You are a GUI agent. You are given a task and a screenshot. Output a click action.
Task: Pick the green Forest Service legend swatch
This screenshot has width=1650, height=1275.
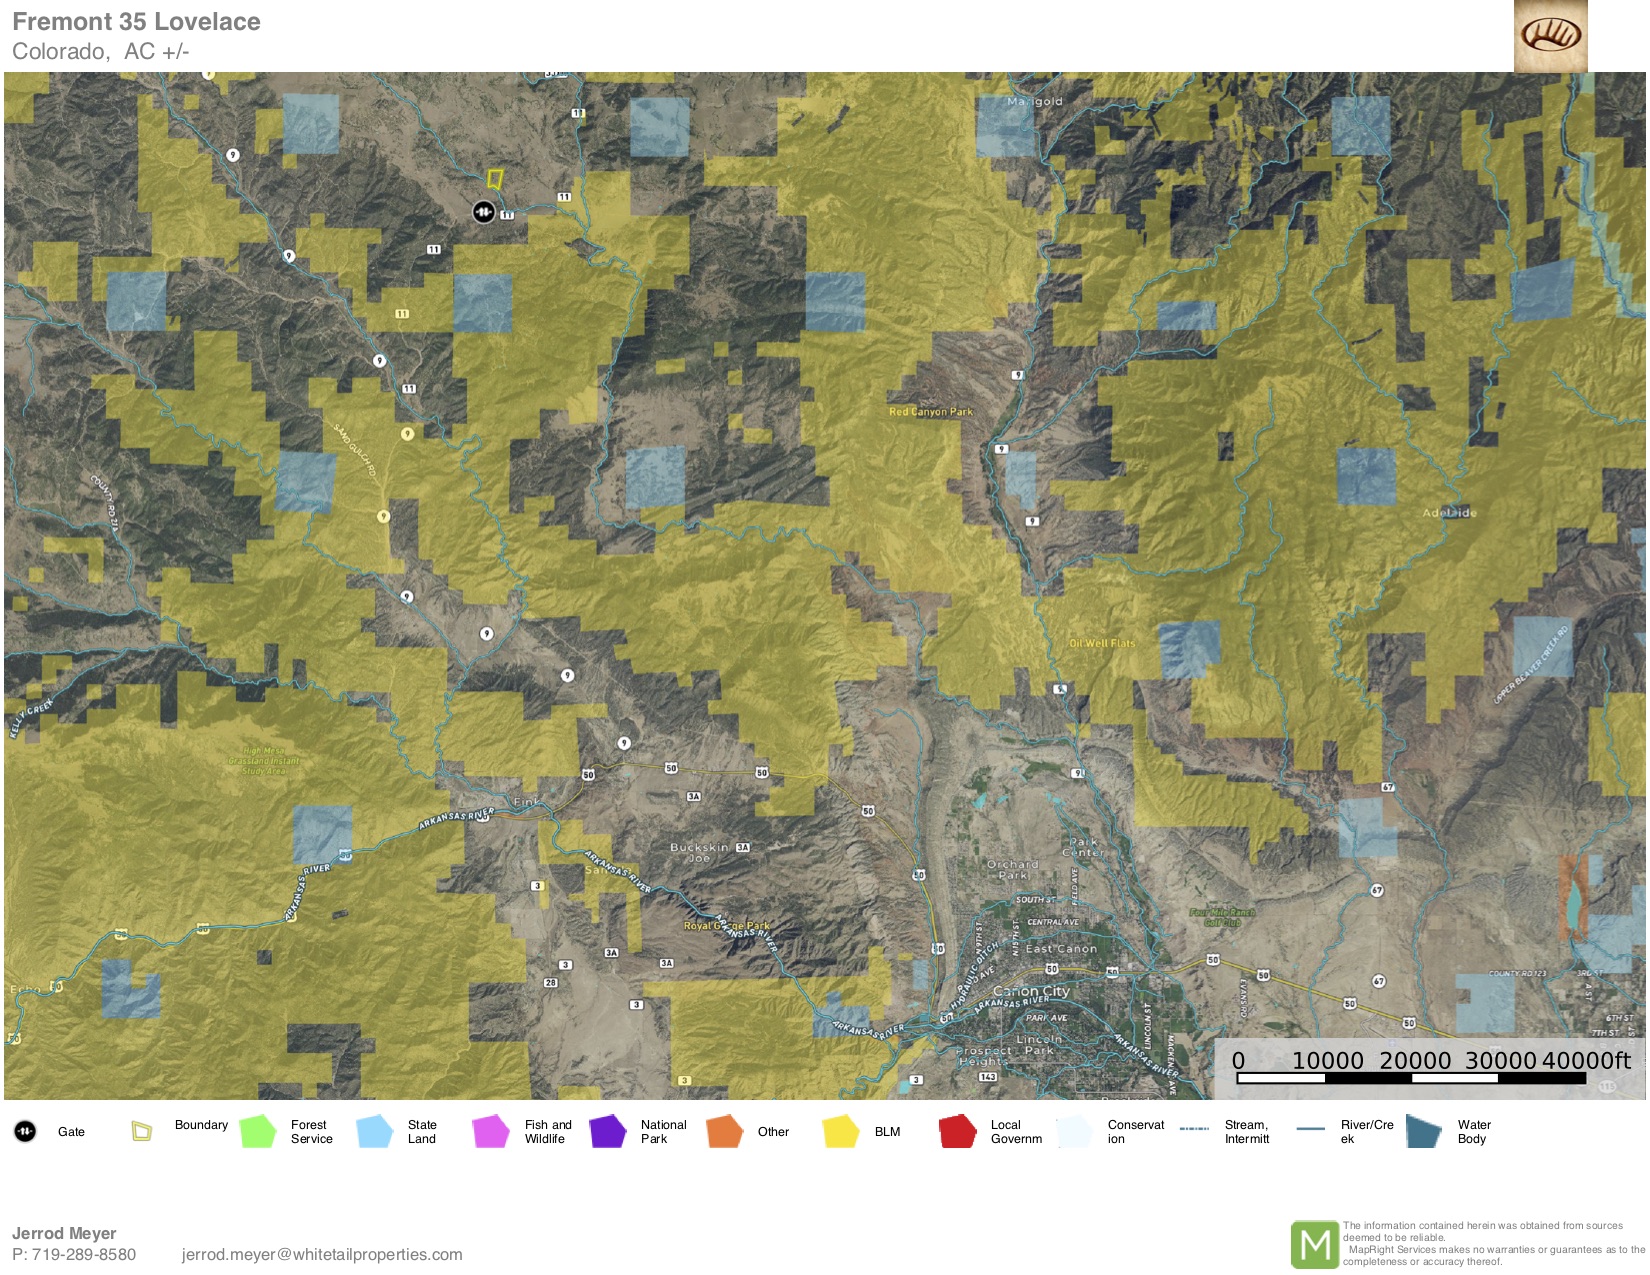(x=258, y=1131)
